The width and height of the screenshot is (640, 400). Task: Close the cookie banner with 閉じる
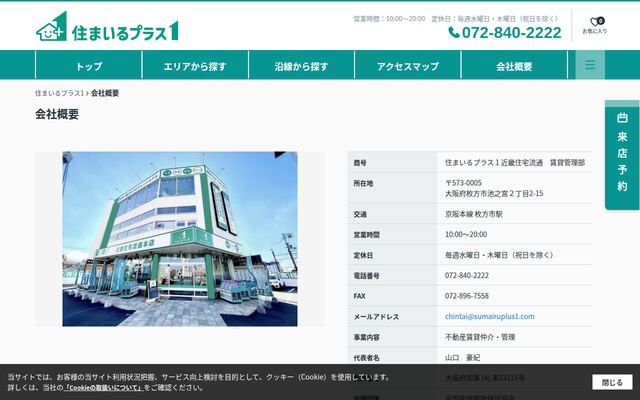pyautogui.click(x=612, y=382)
